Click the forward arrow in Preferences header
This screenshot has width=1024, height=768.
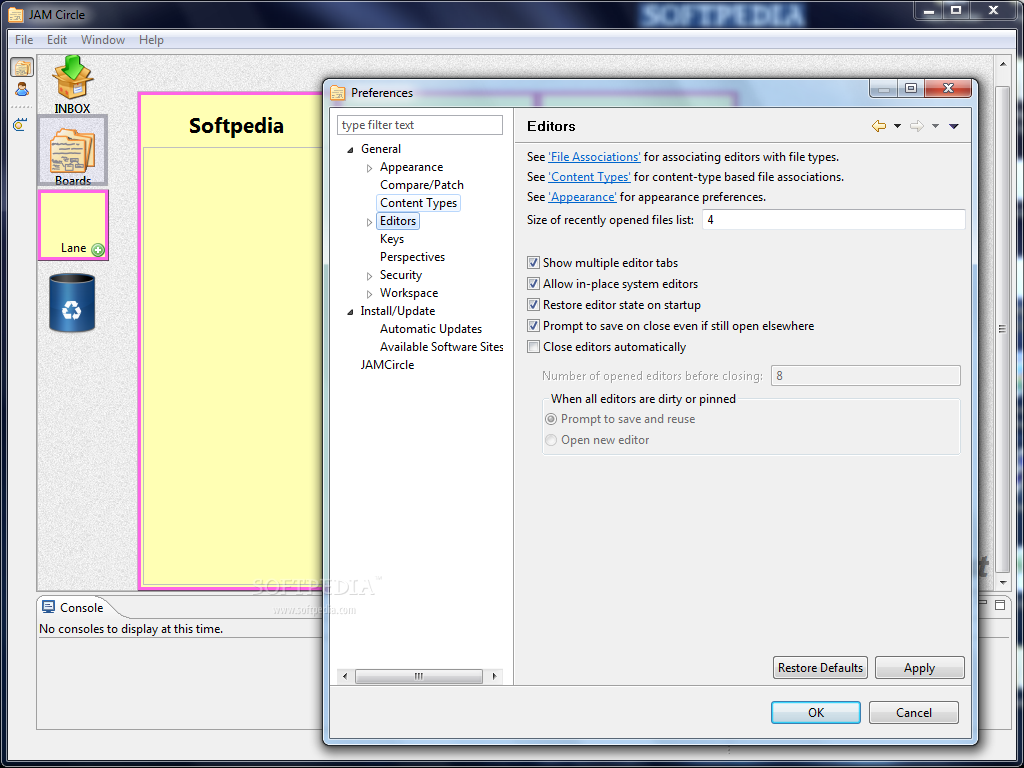pyautogui.click(x=917, y=126)
